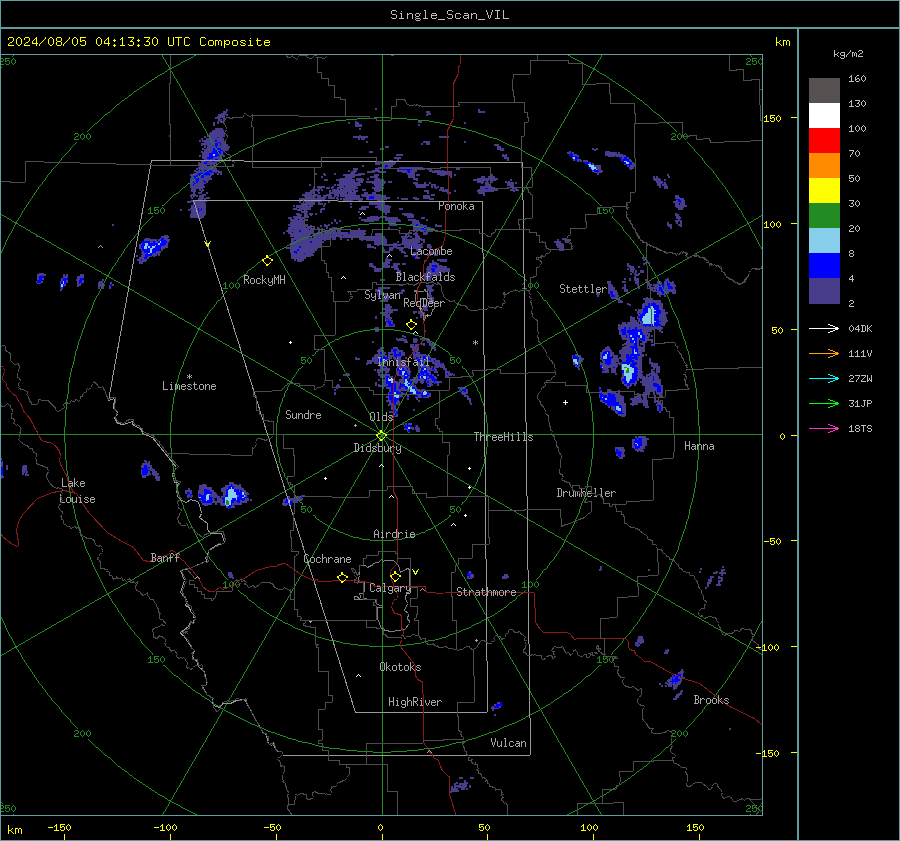
Task: Click the Cochrane town label
Action: pos(327,559)
